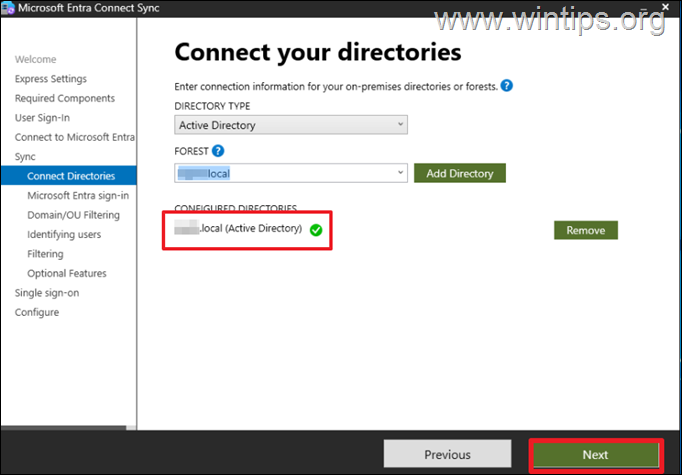Select Connect Directories sidebar item

click(x=69, y=176)
